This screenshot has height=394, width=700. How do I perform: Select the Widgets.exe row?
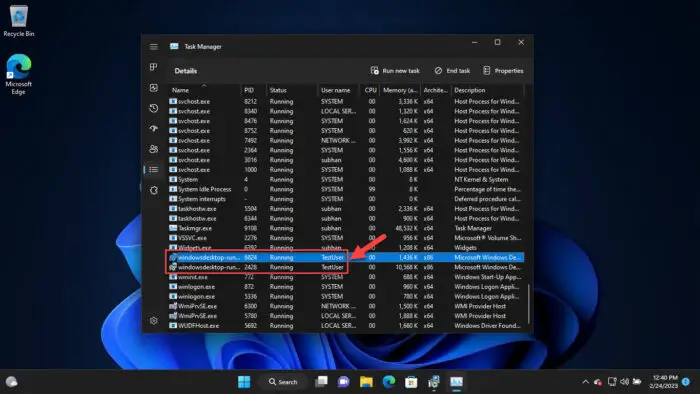tap(346, 248)
